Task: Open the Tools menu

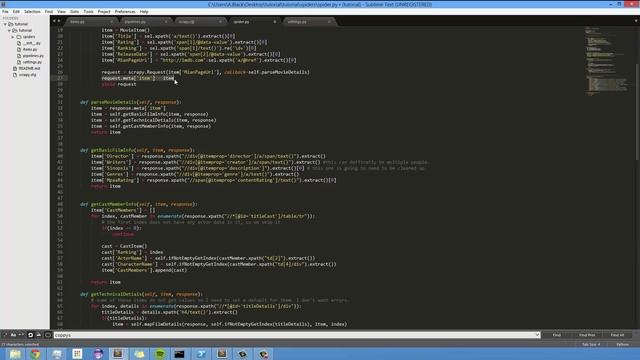Action: tap(88, 11)
